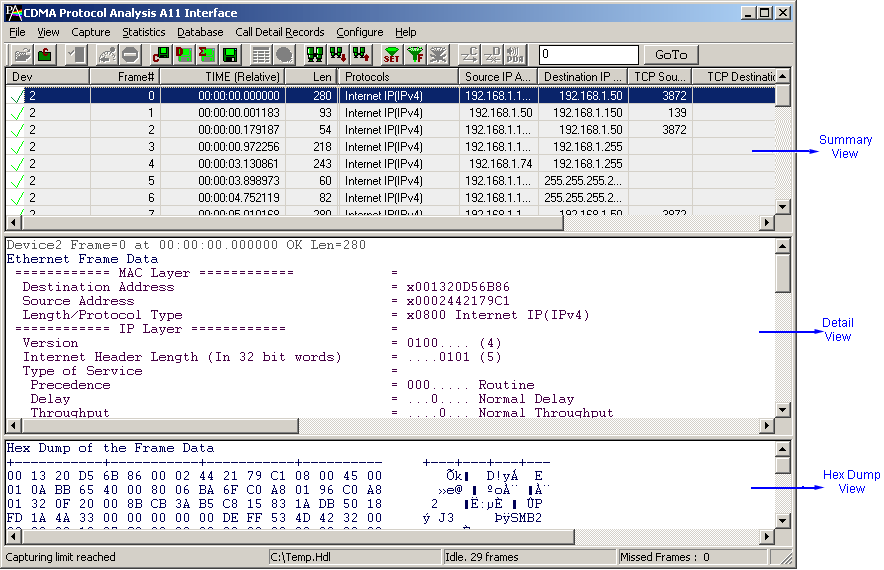Screen dimensions: 884x570
Task: Click the green folder with red C icon
Action: [45, 55]
